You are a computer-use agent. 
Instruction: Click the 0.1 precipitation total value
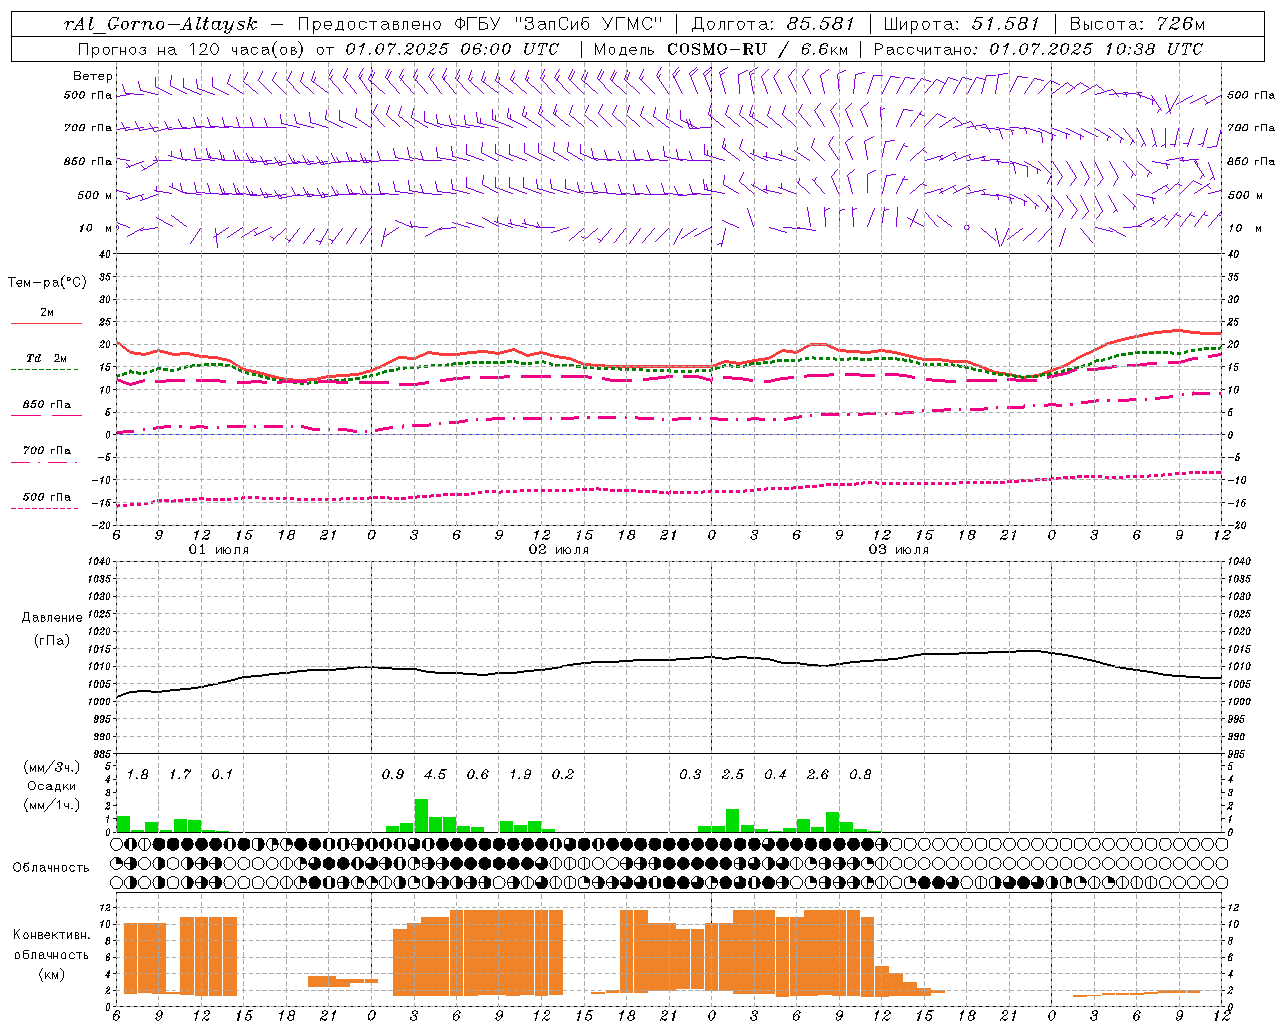(222, 775)
